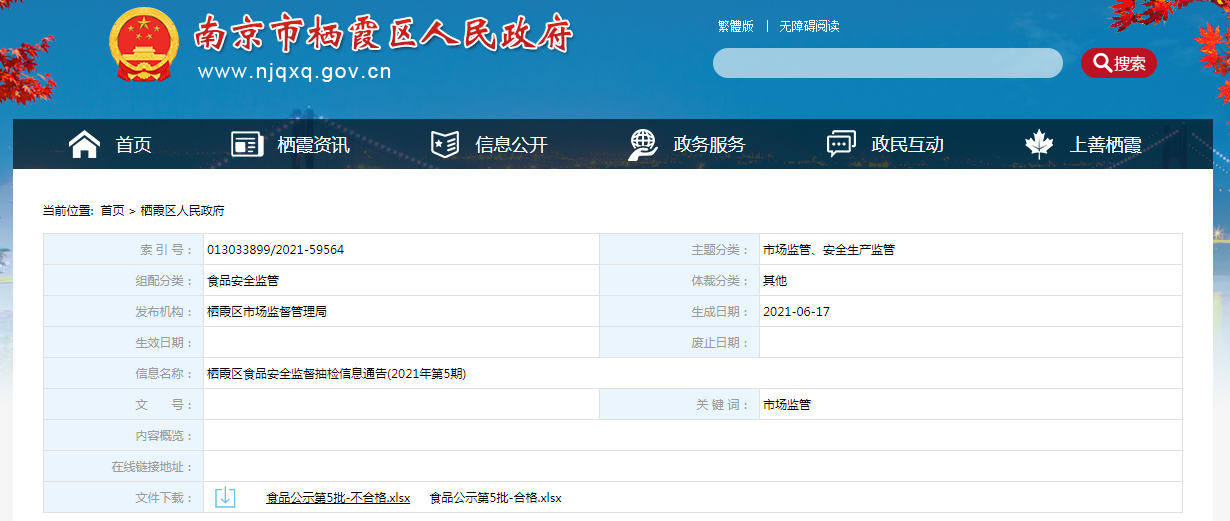This screenshot has height=521, width=1230.
Task: Click the globe-hand icon beside 政务服务
Action: [x=642, y=144]
